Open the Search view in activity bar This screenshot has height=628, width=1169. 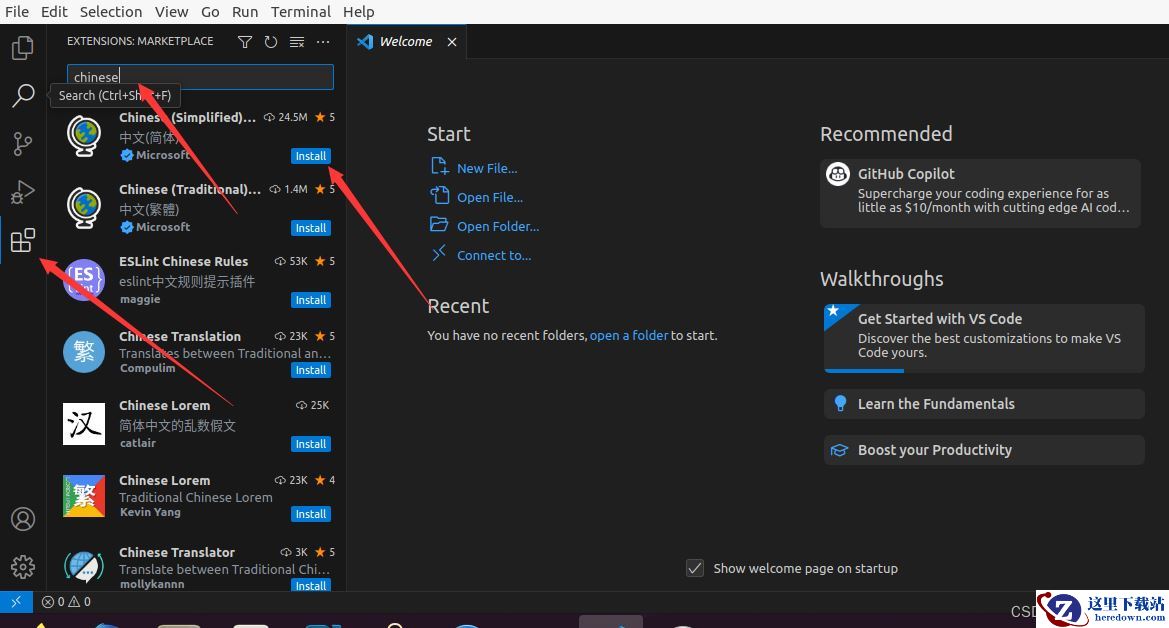(22, 95)
